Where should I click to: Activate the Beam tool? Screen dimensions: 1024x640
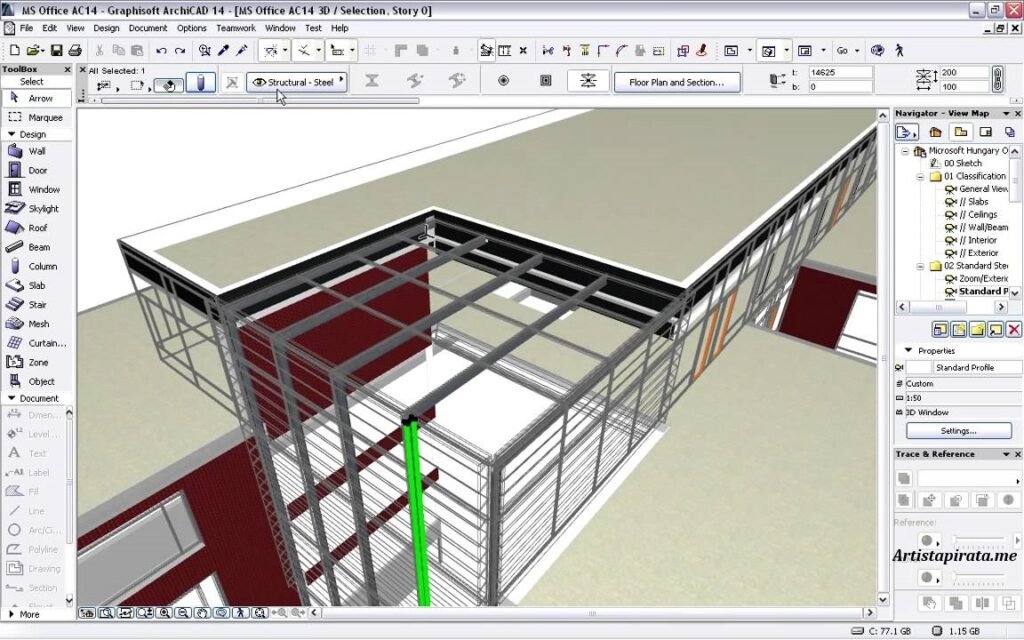pos(37,246)
